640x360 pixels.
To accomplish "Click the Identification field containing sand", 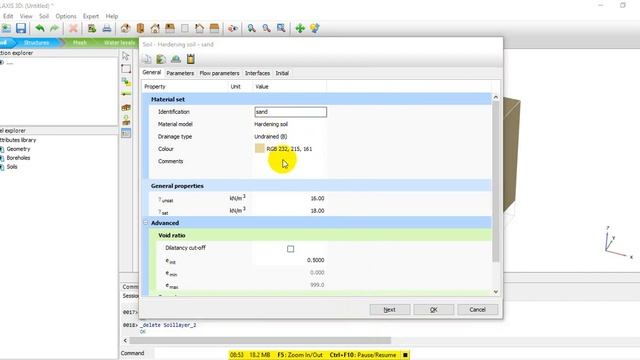I will click(290, 112).
